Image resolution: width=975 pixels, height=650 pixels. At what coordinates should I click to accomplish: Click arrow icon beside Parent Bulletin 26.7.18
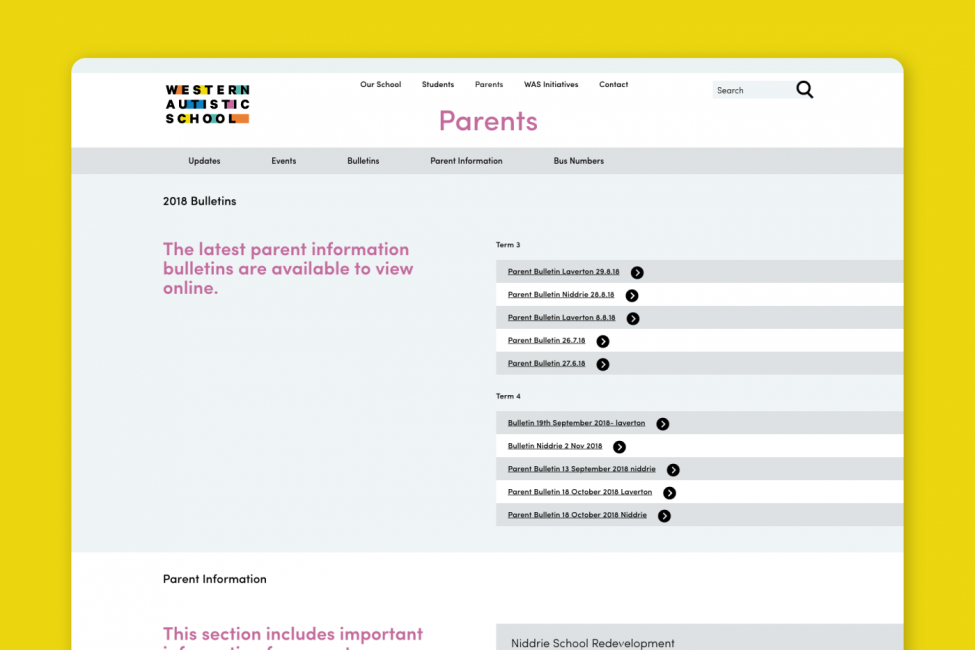click(x=603, y=341)
